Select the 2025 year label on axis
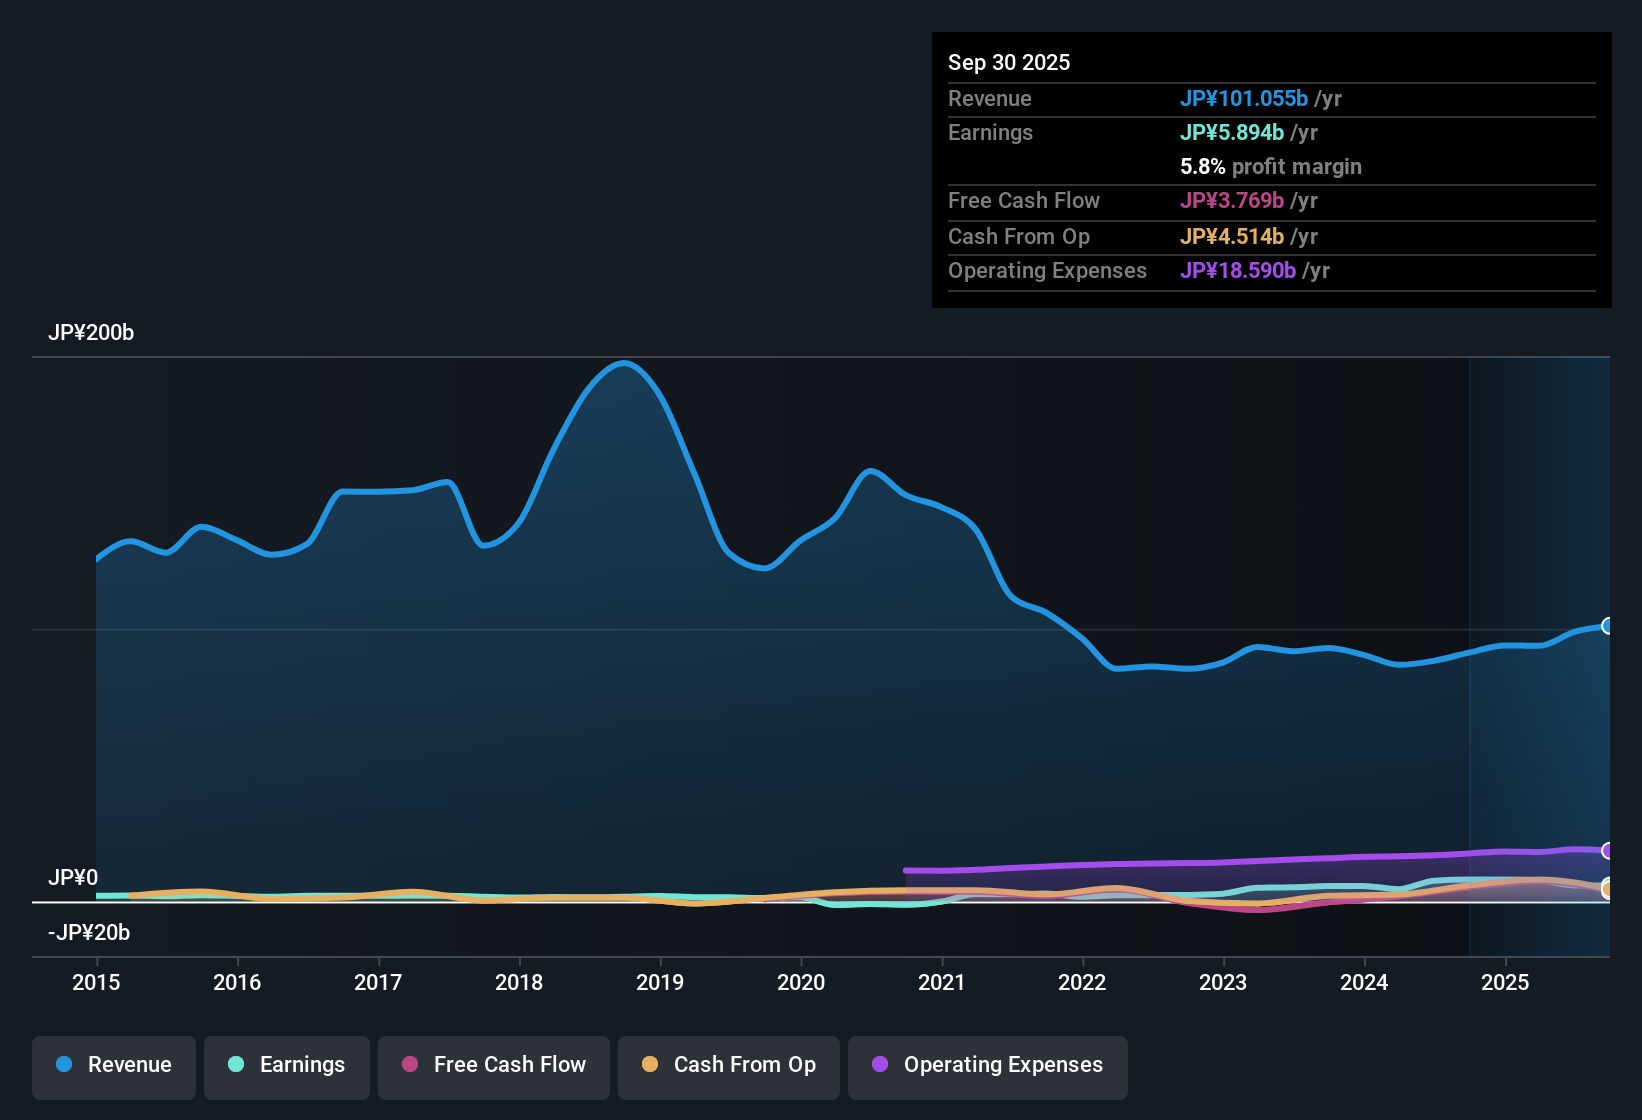The height and width of the screenshot is (1120, 1642). tap(1506, 983)
